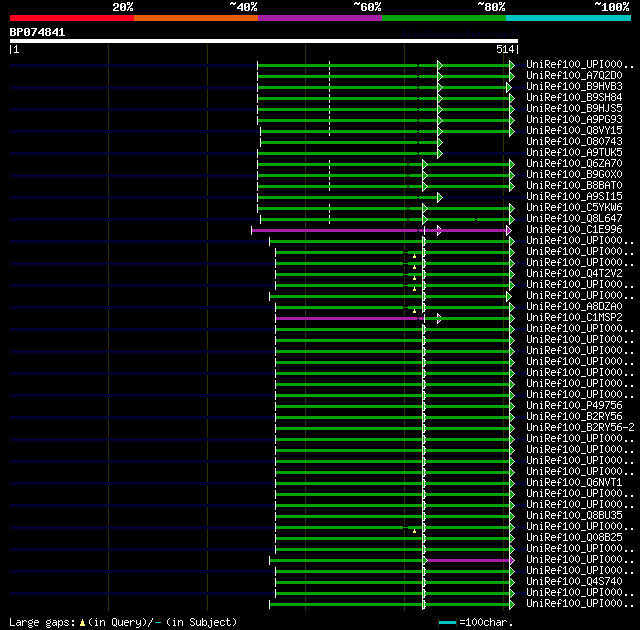The image size is (640, 630).
Task: Select the UniRef100_Q8L647 label
Action: point(574,219)
